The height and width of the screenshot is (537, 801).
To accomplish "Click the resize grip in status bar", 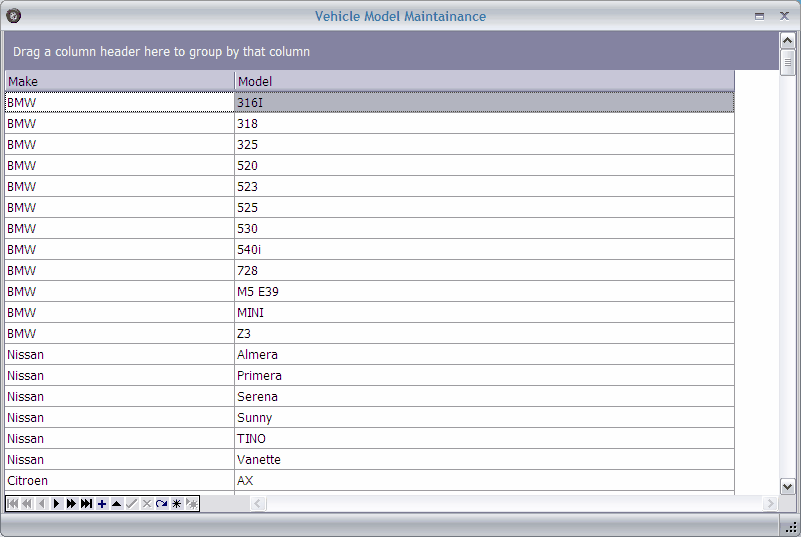I will [790, 526].
